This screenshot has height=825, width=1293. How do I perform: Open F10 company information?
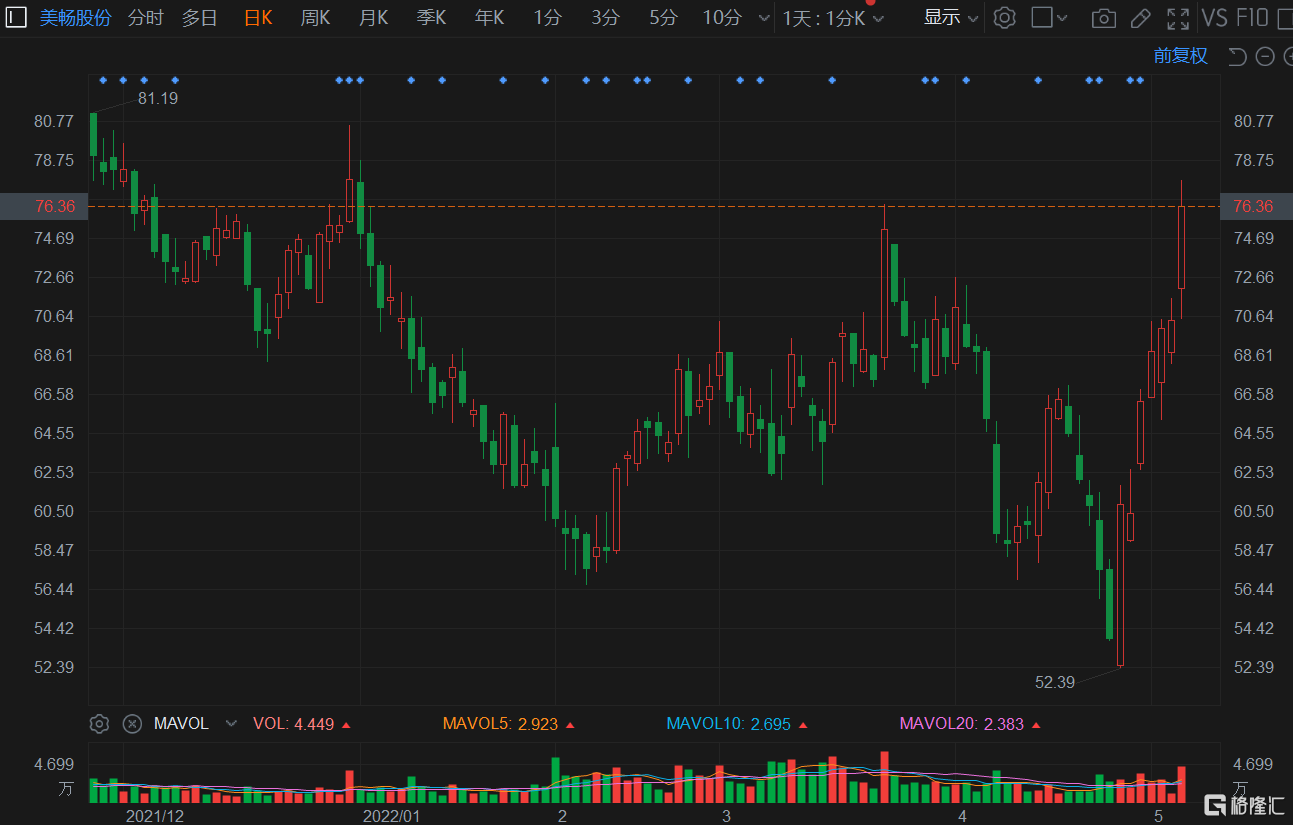pos(1253,18)
